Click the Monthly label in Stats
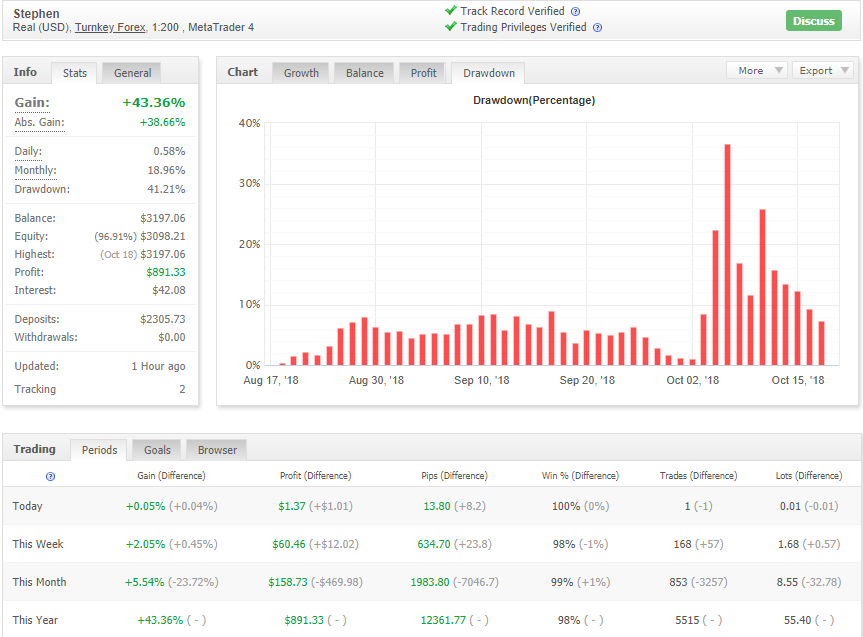This screenshot has height=637, width=863. [35, 171]
